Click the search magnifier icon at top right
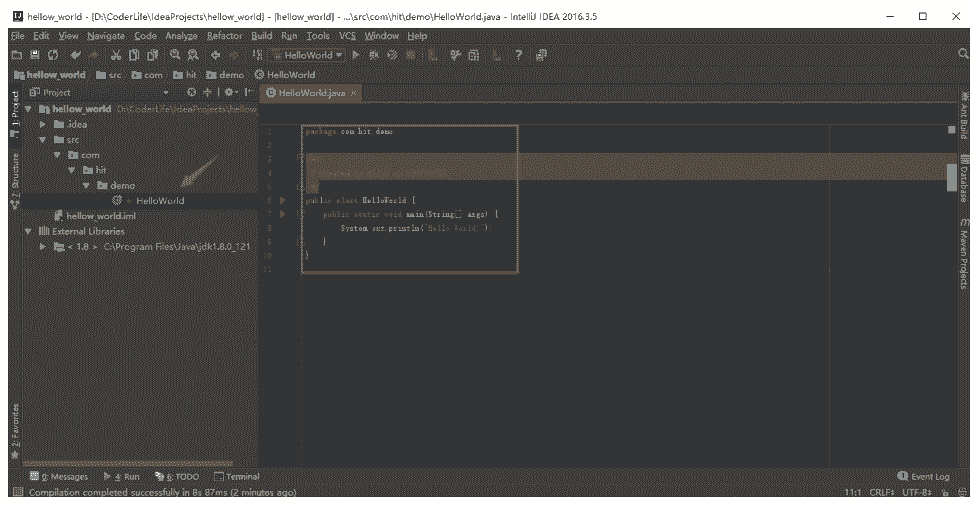 pos(963,55)
